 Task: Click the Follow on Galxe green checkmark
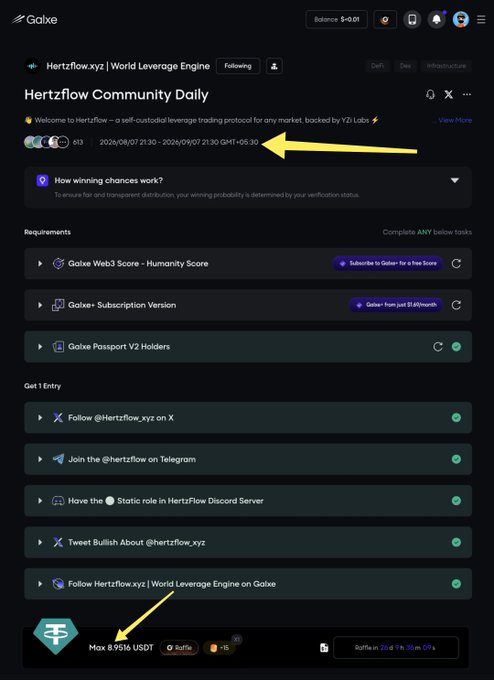[x=456, y=584]
